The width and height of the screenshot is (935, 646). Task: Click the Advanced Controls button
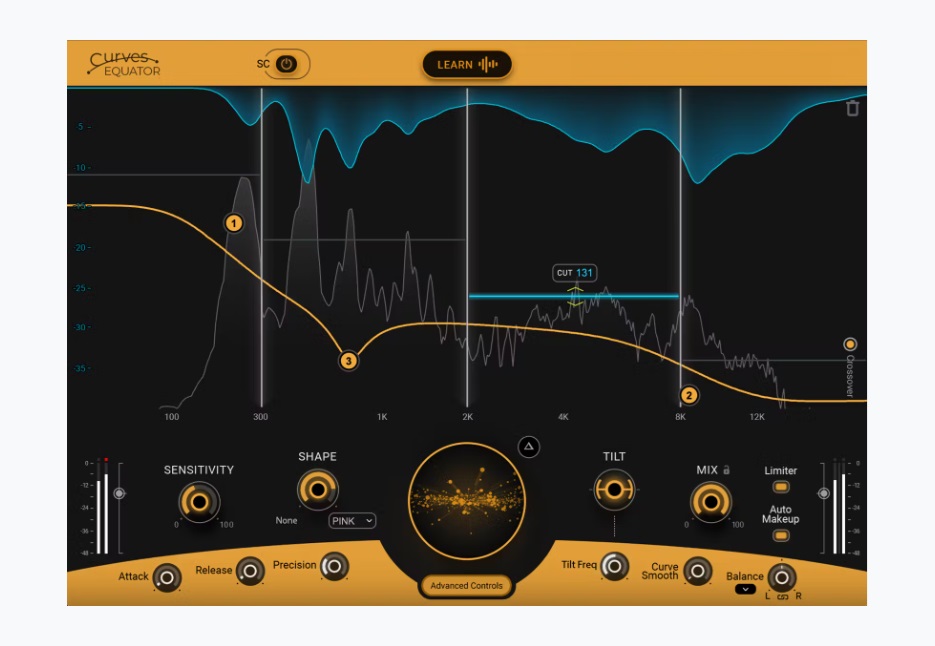tap(466, 586)
